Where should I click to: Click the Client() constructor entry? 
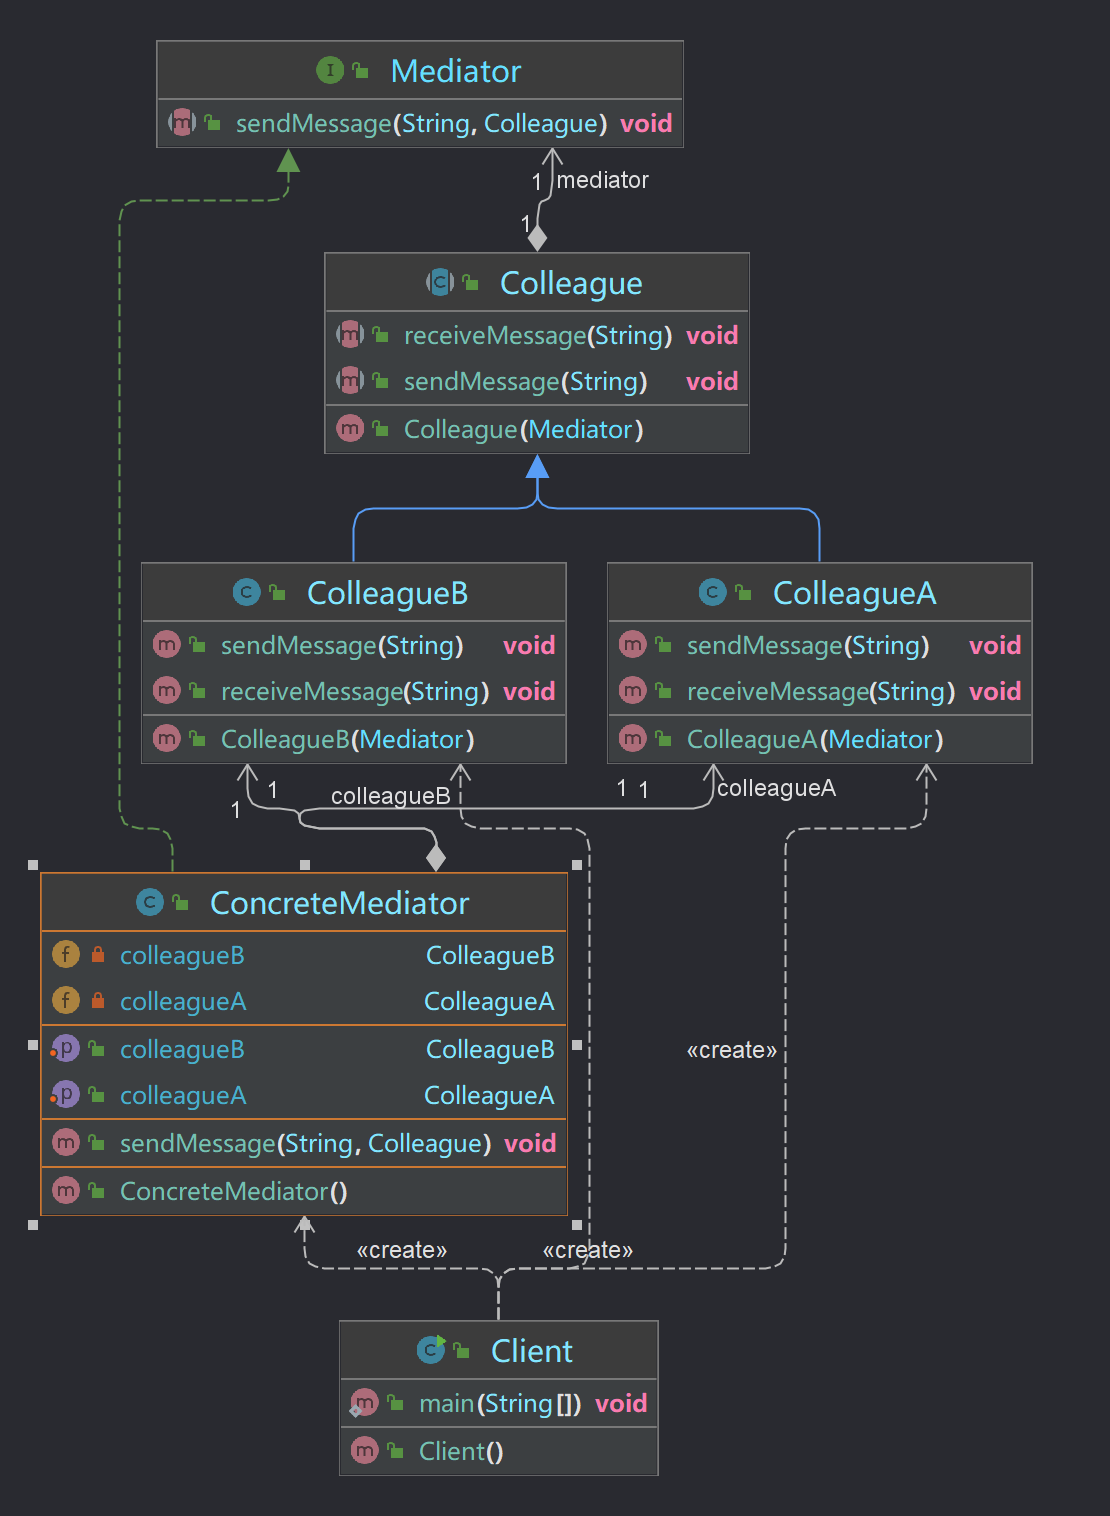(460, 1452)
